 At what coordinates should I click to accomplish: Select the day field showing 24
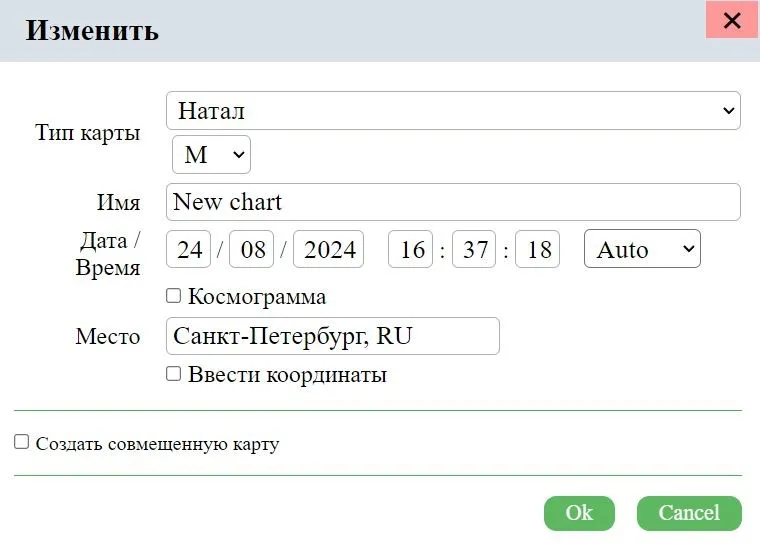(x=189, y=249)
